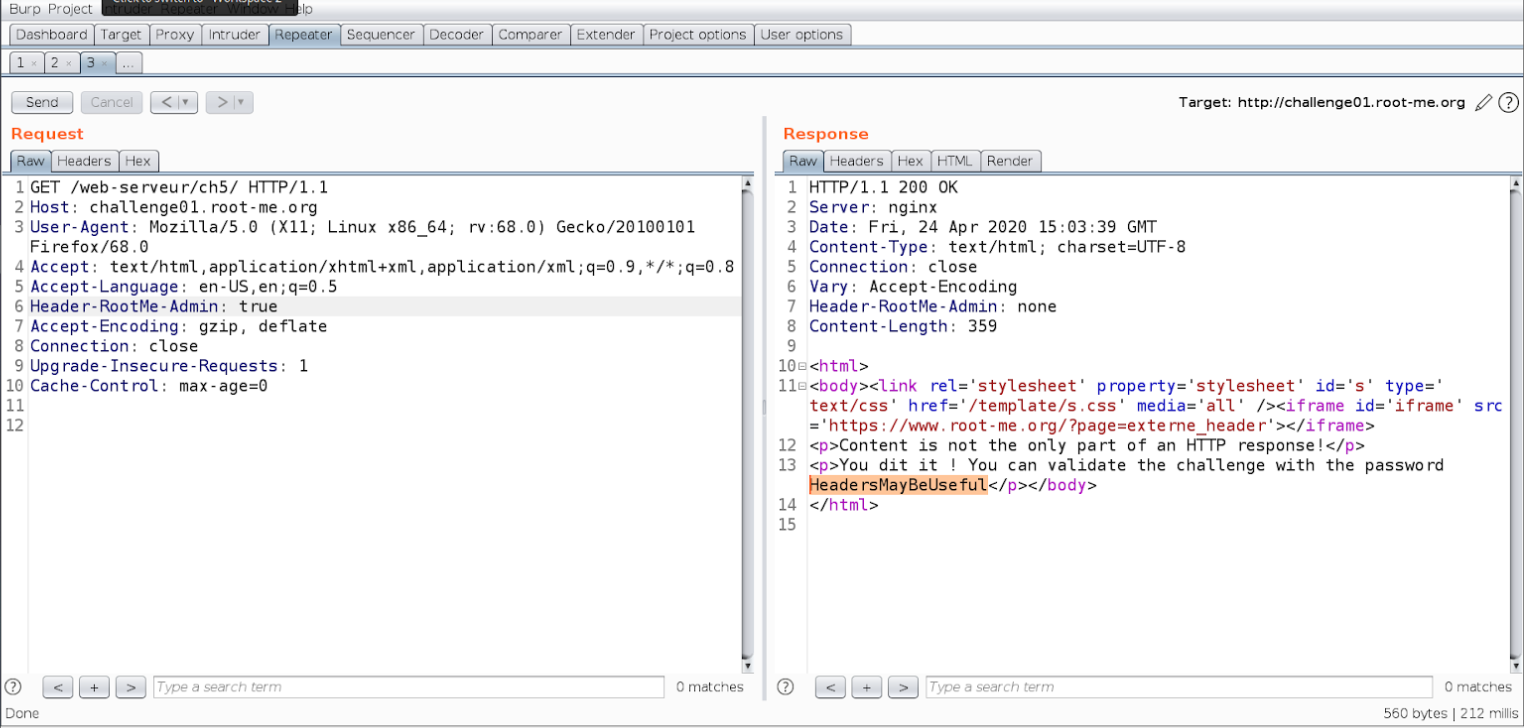Click request pane vertical scrollbar
Screen dimensions: 1524x728
point(747,420)
